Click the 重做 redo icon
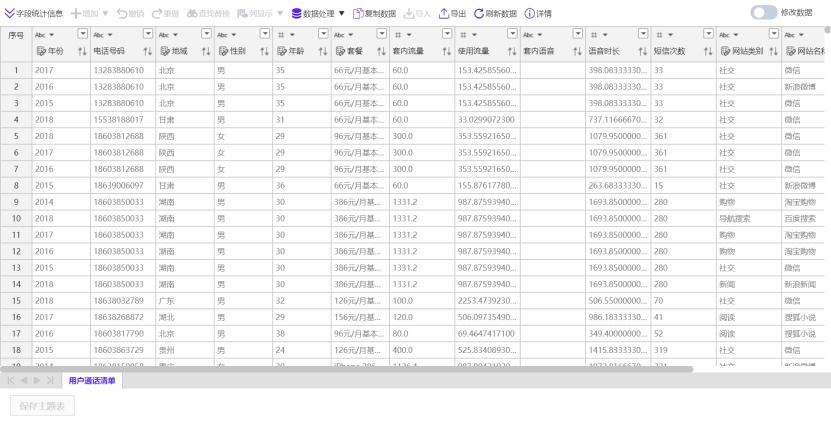 (x=157, y=14)
